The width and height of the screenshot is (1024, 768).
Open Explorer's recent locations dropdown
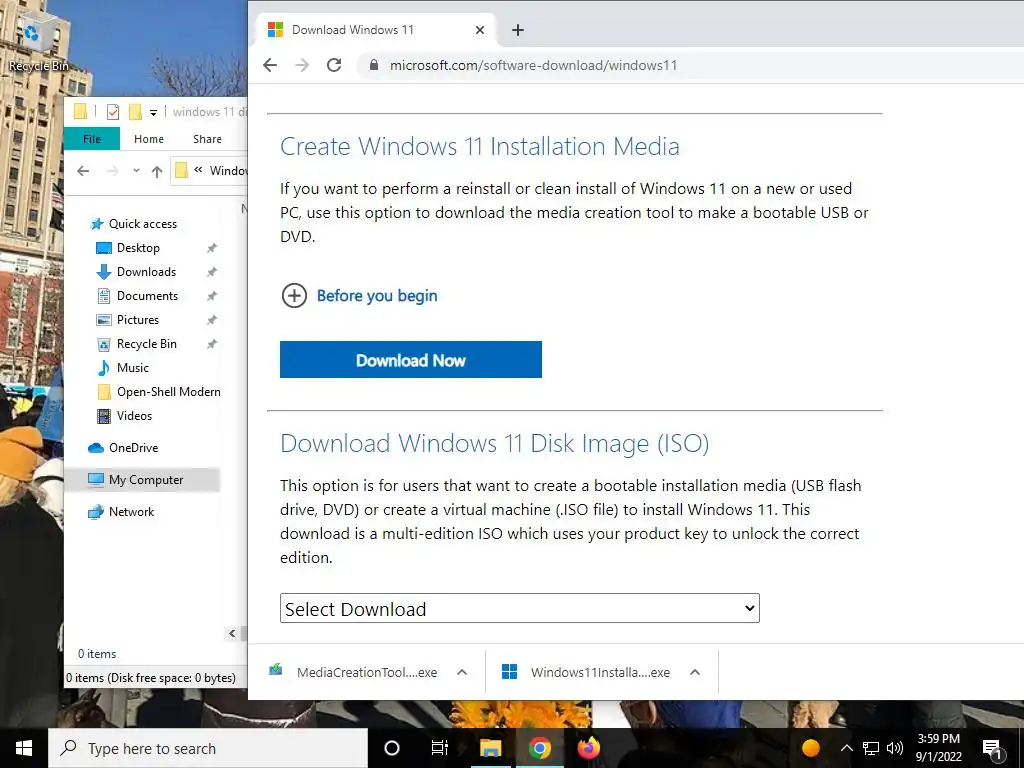point(136,170)
